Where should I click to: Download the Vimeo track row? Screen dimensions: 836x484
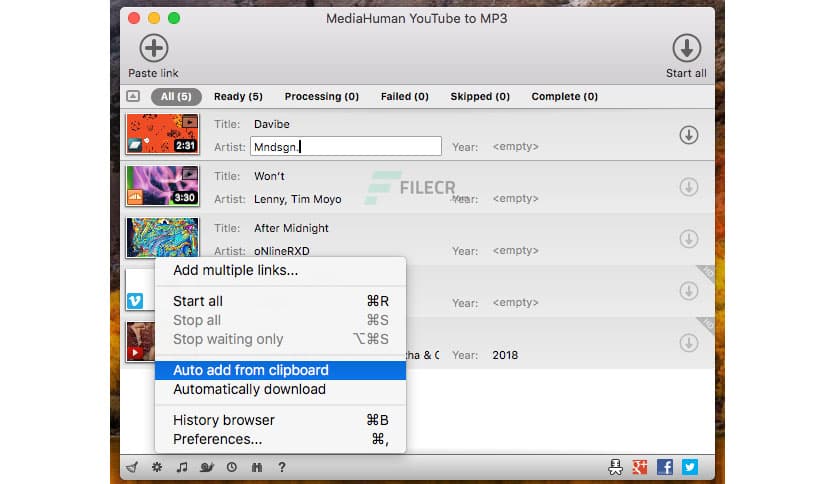point(688,291)
